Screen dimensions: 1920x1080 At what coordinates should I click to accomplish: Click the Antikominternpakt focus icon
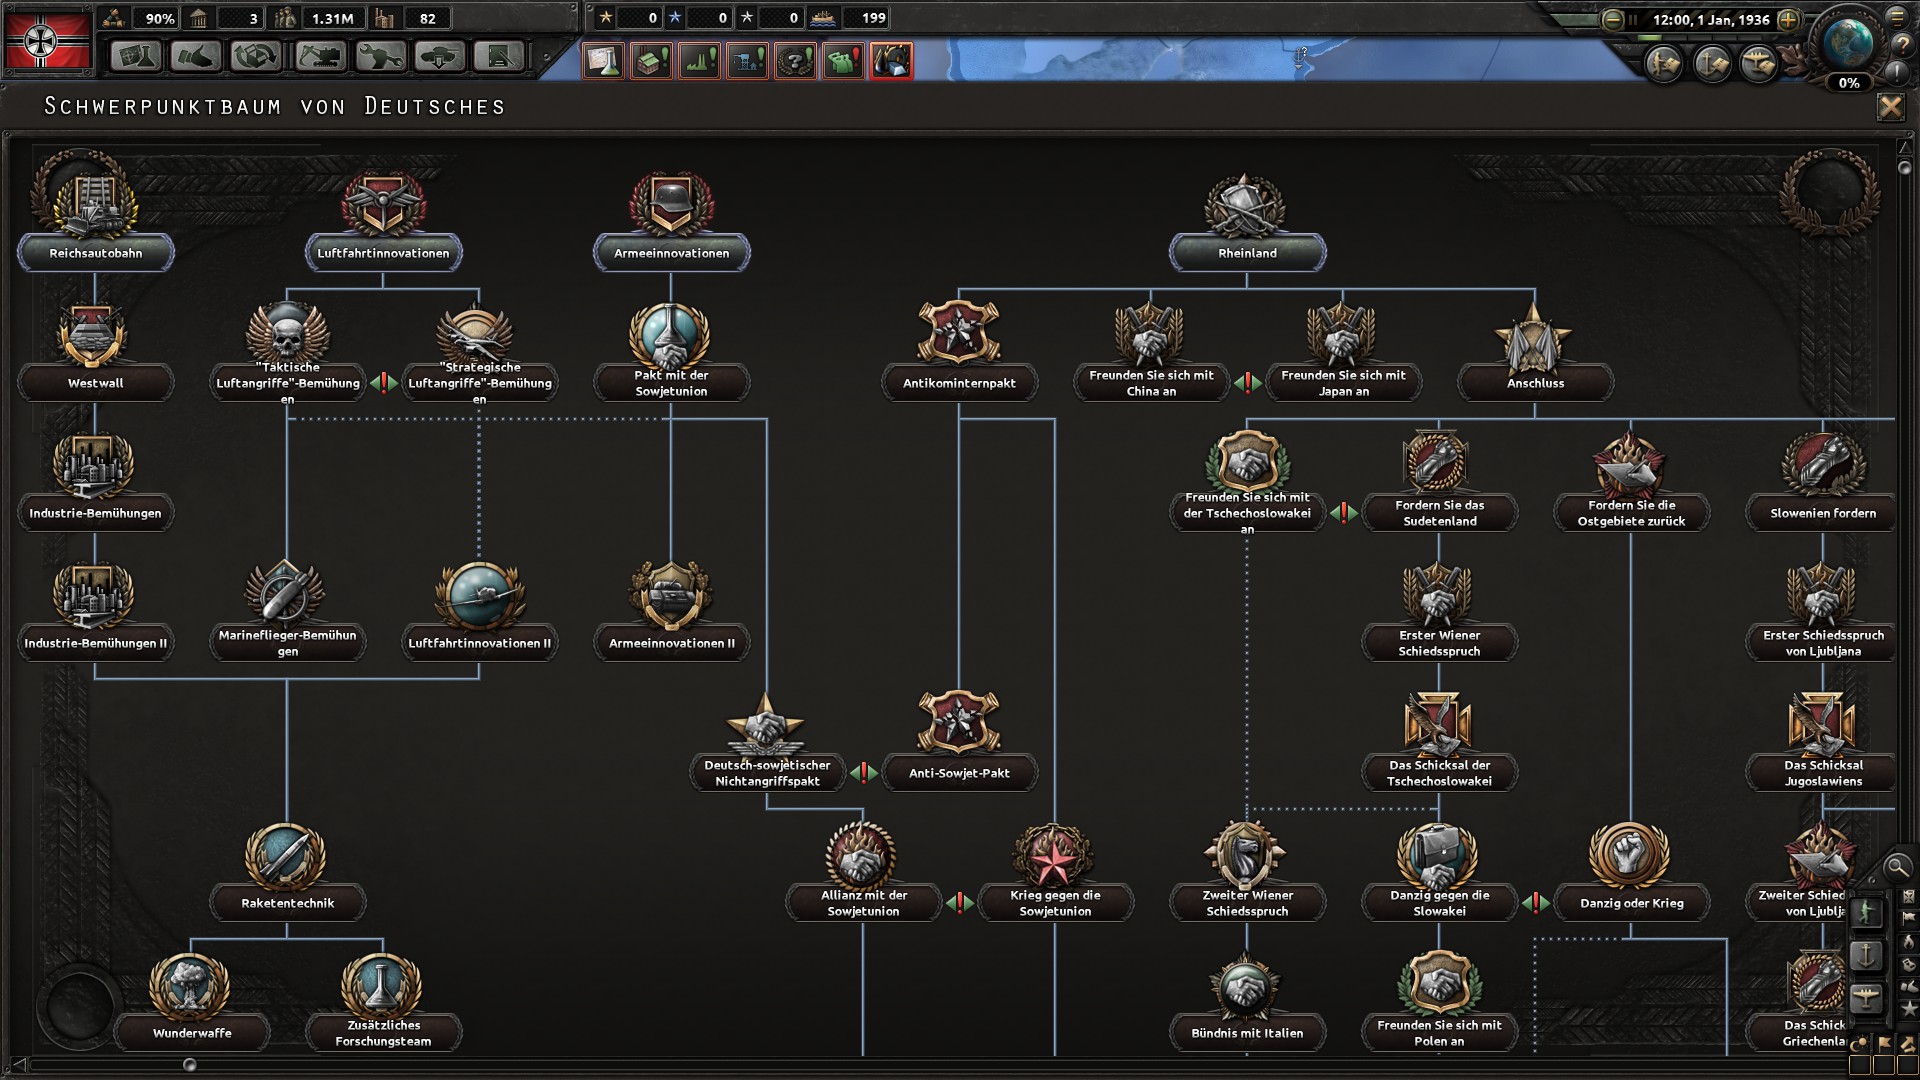[959, 333]
